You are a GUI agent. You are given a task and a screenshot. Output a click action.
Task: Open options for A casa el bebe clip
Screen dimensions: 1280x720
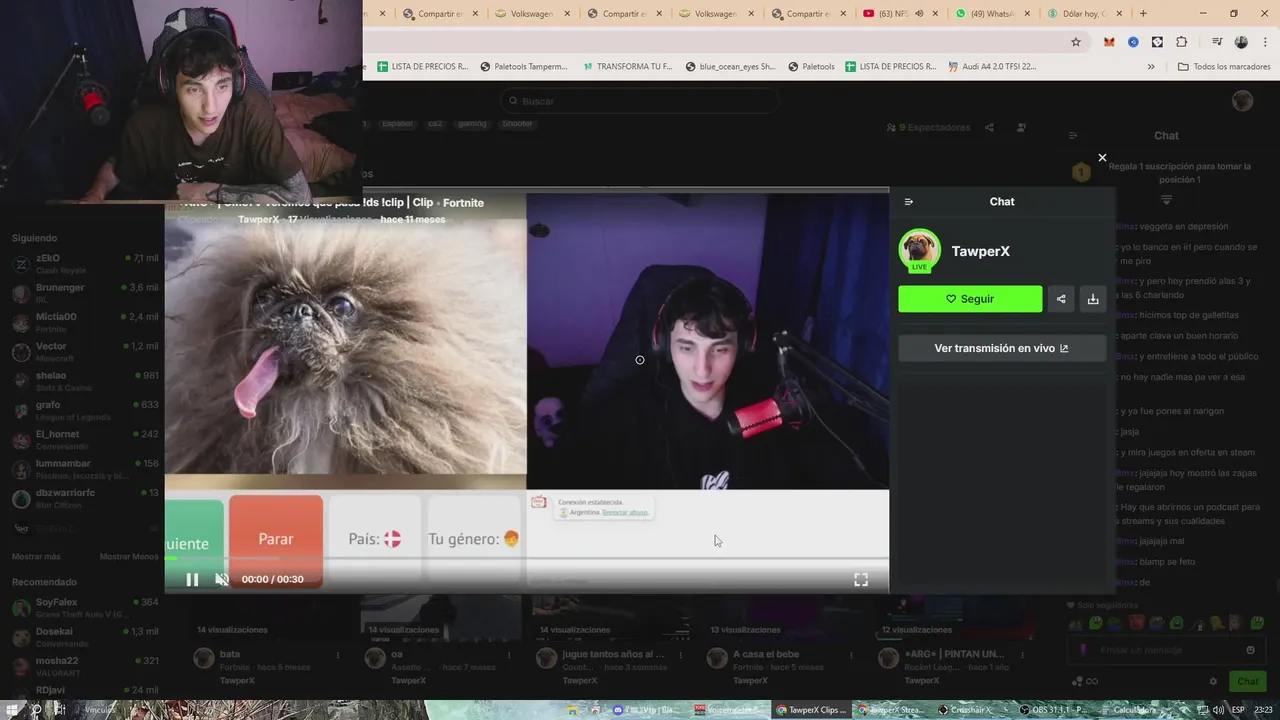853,656
